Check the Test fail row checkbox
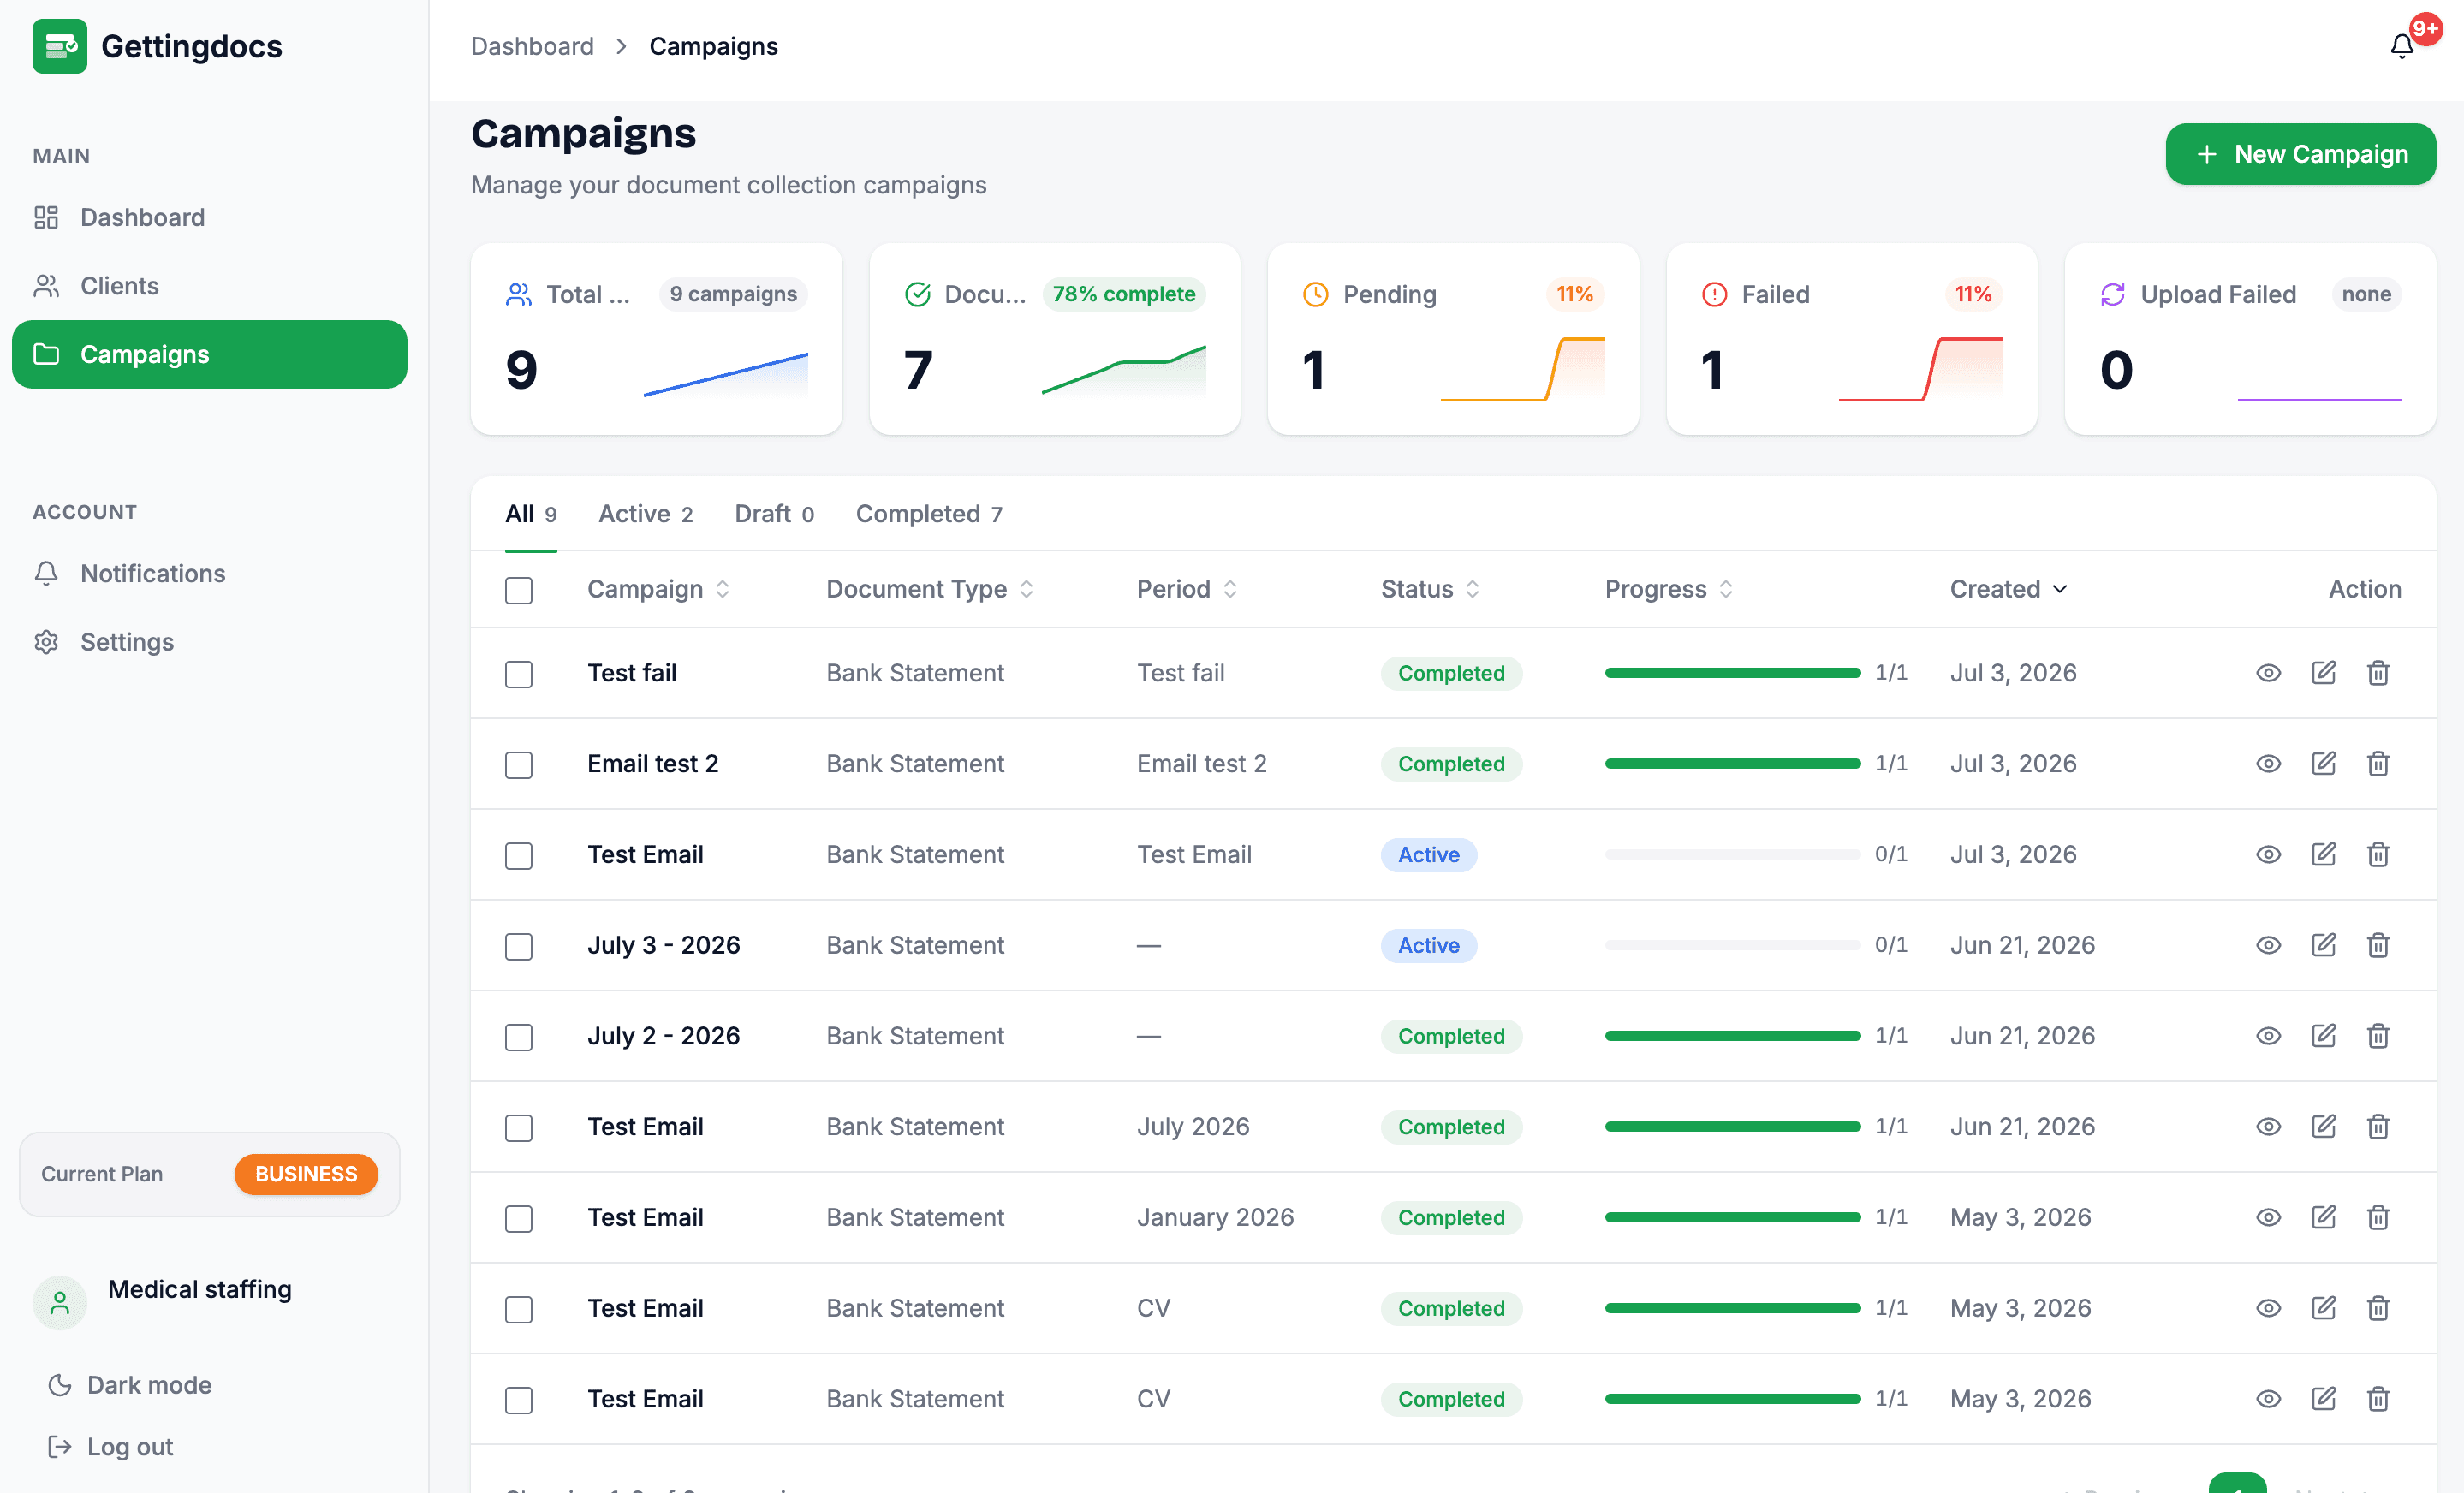Viewport: 2464px width, 1493px height. tap(518, 674)
